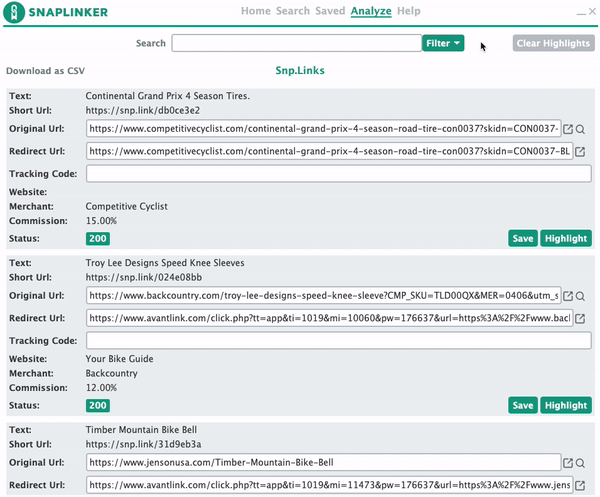The image size is (600, 497).
Task: Click magnifier icon beside Timber Bell Original Url
Action: click(x=580, y=463)
